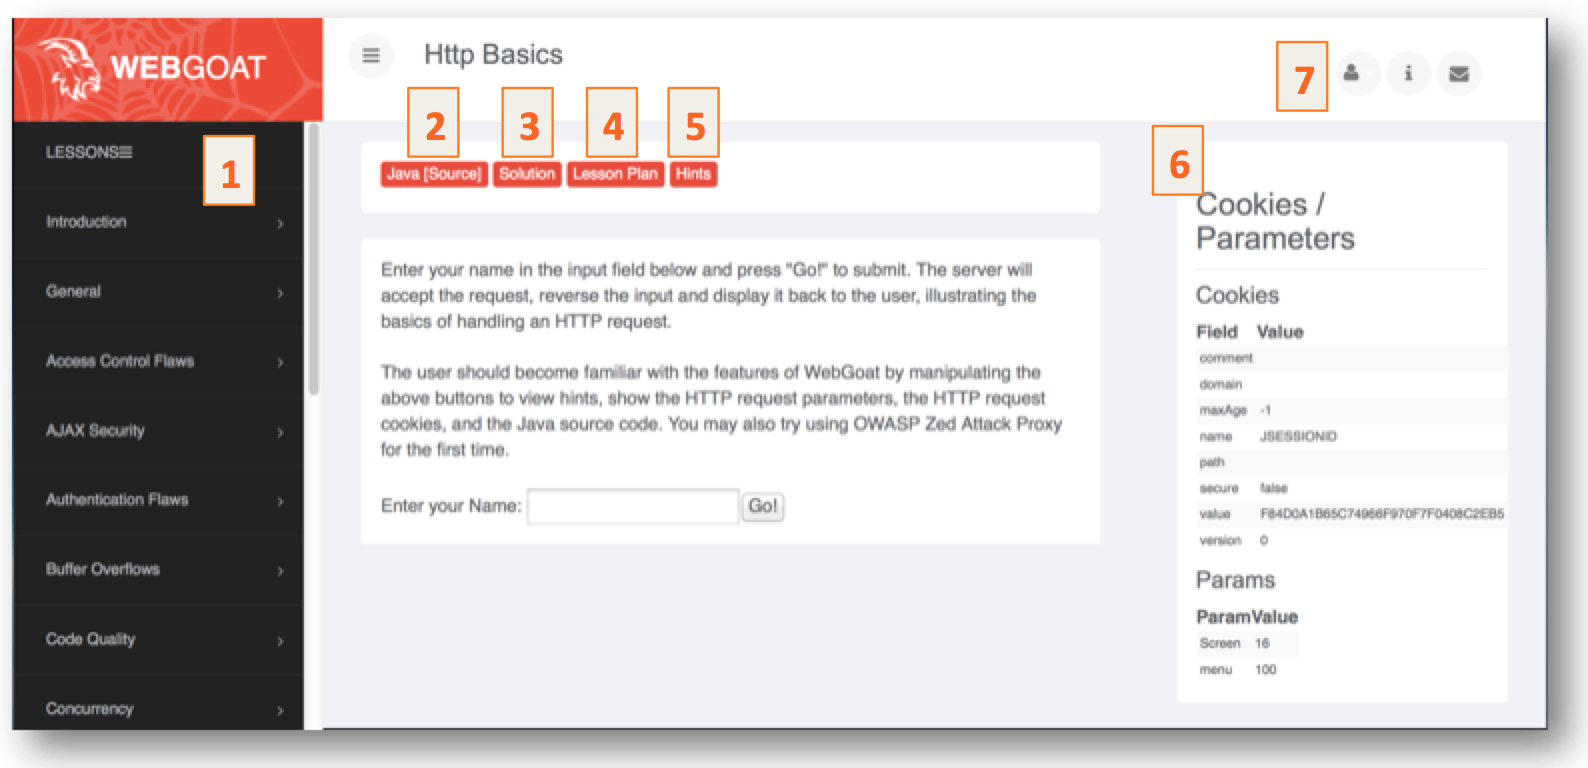Screen dimensions: 1588x768
Task: Open the user profile icon
Action: (1352, 73)
